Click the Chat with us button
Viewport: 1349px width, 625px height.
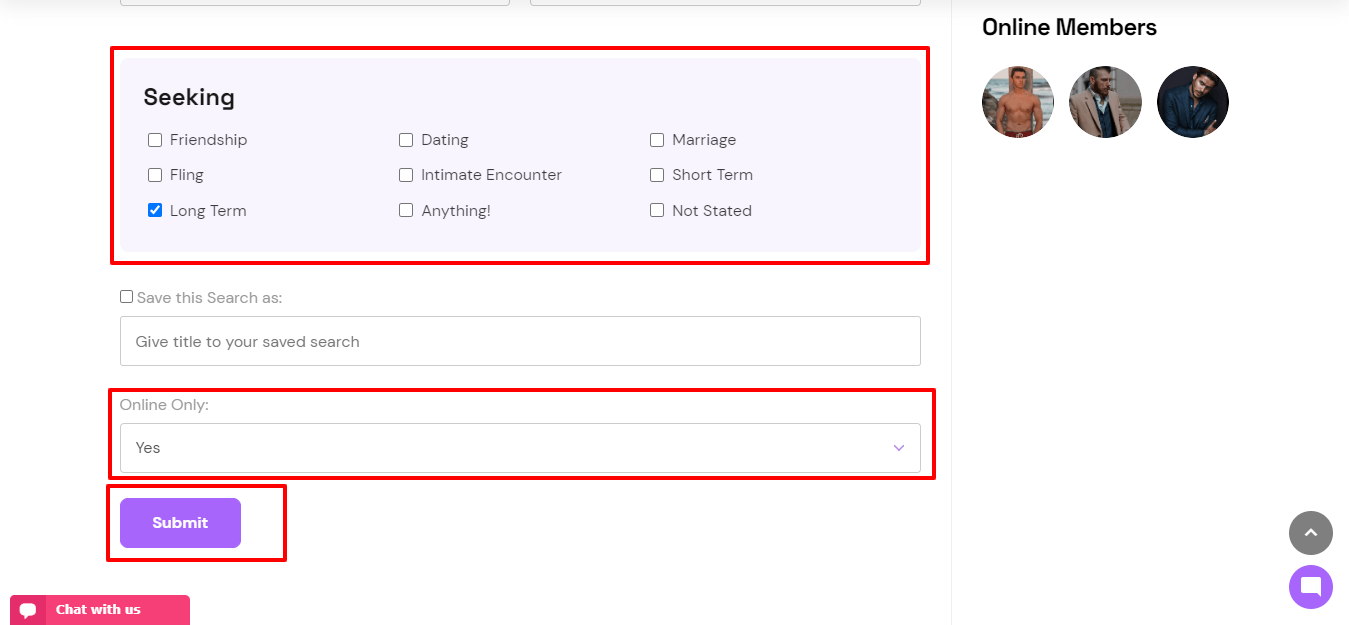pyautogui.click(x=100, y=610)
